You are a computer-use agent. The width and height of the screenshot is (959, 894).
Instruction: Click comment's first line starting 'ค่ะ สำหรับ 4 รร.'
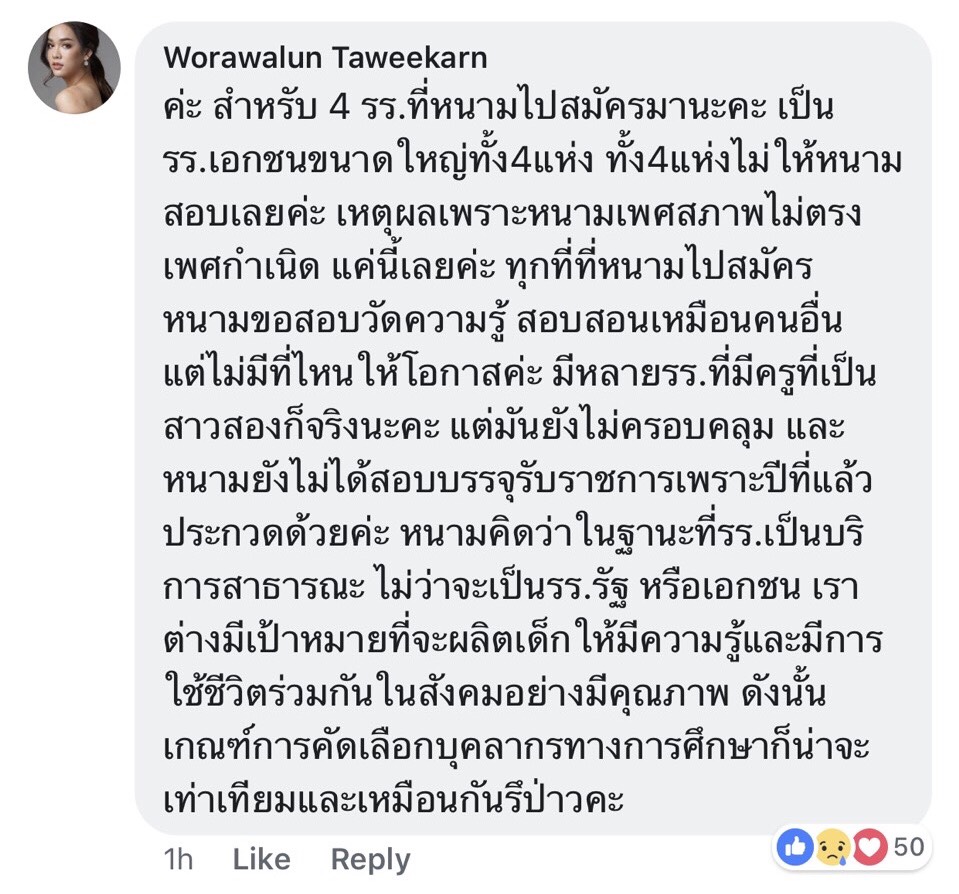point(498,107)
